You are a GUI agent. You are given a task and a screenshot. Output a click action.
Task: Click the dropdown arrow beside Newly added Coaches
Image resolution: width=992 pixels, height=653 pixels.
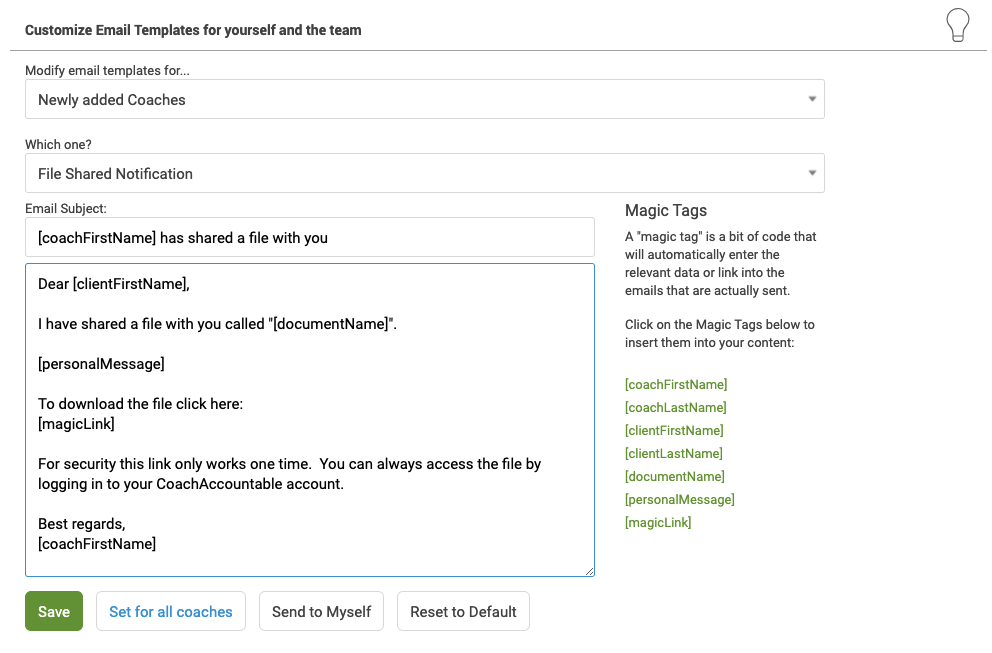coord(811,100)
